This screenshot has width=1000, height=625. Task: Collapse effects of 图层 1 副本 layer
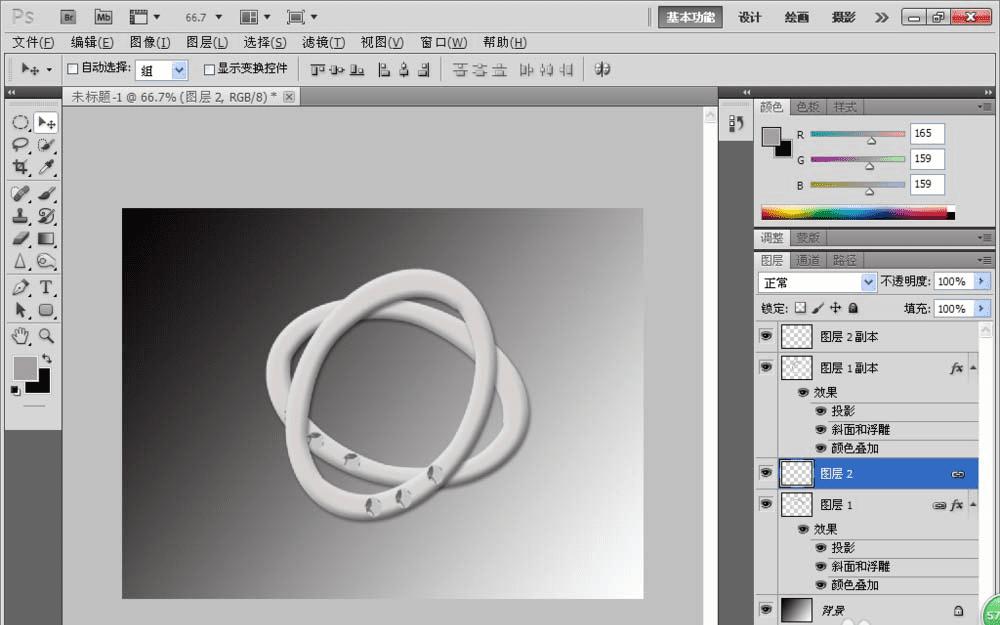972,368
